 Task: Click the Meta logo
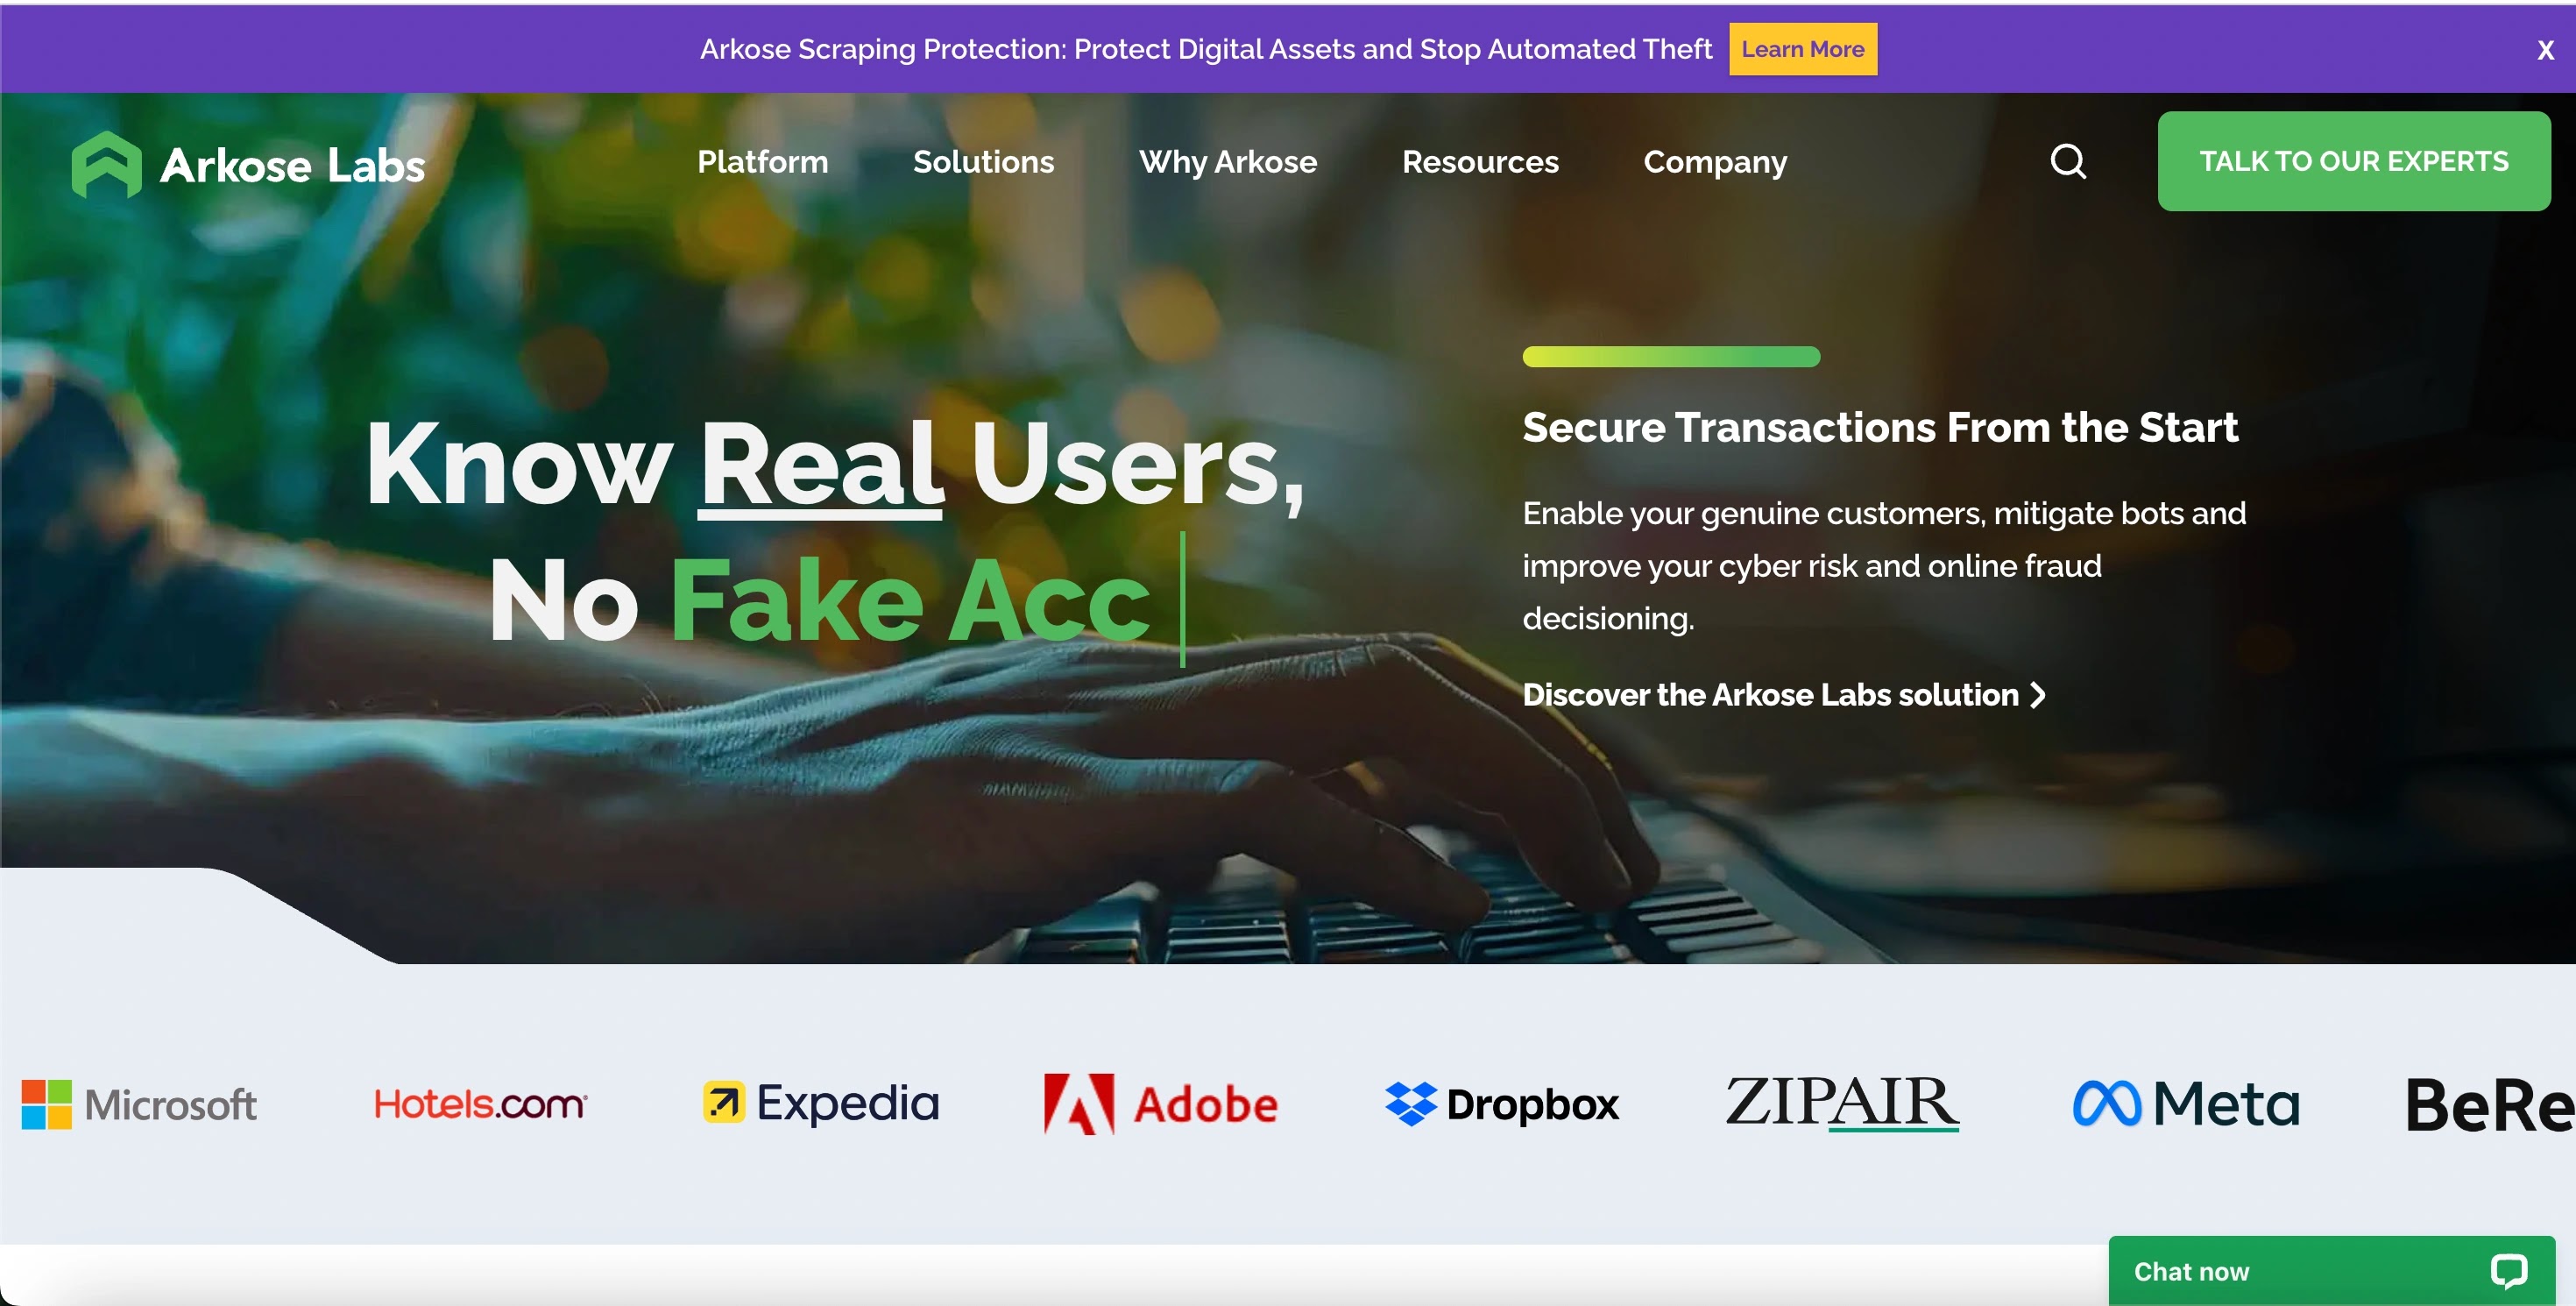tap(2186, 1103)
